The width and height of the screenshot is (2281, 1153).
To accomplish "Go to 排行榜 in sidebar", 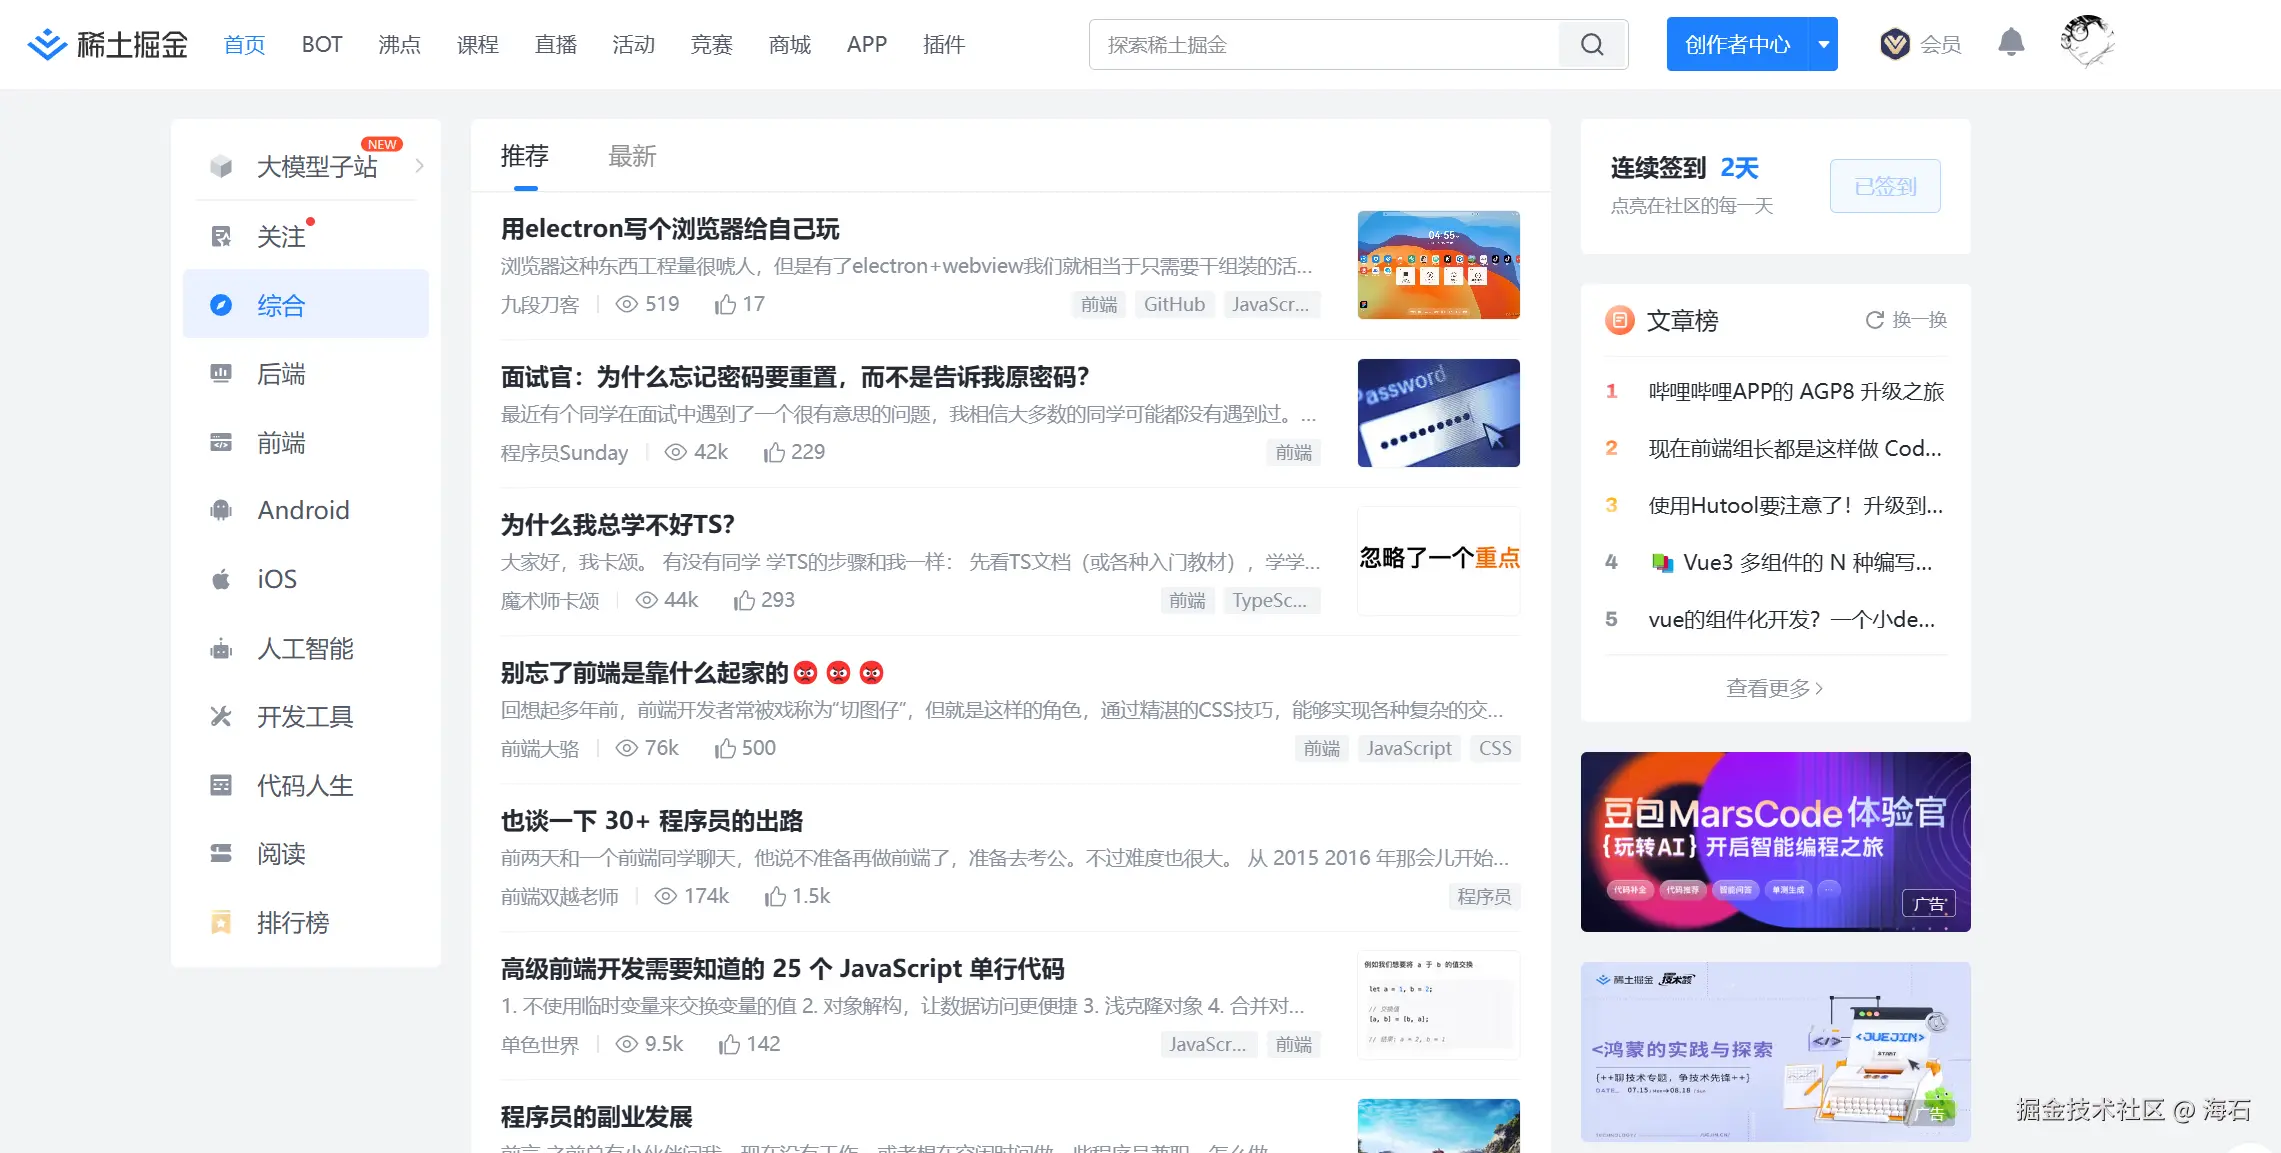I will tap(292, 923).
